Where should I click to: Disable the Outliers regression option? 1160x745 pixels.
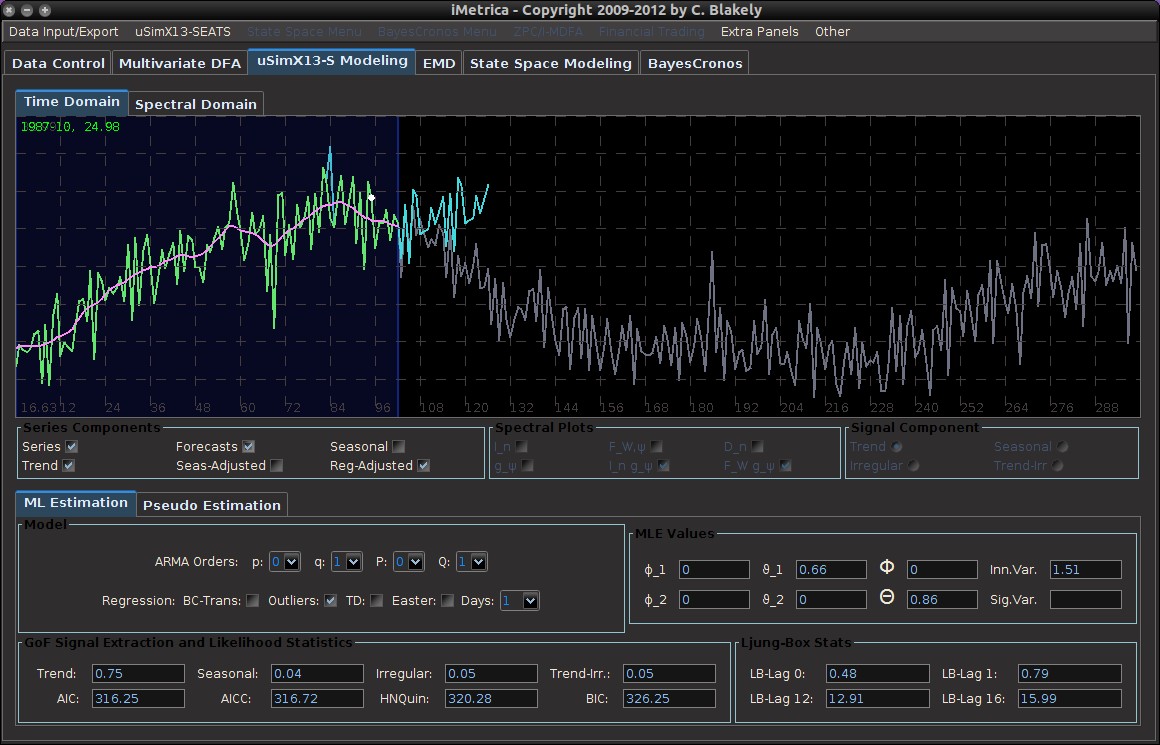pyautogui.click(x=329, y=601)
